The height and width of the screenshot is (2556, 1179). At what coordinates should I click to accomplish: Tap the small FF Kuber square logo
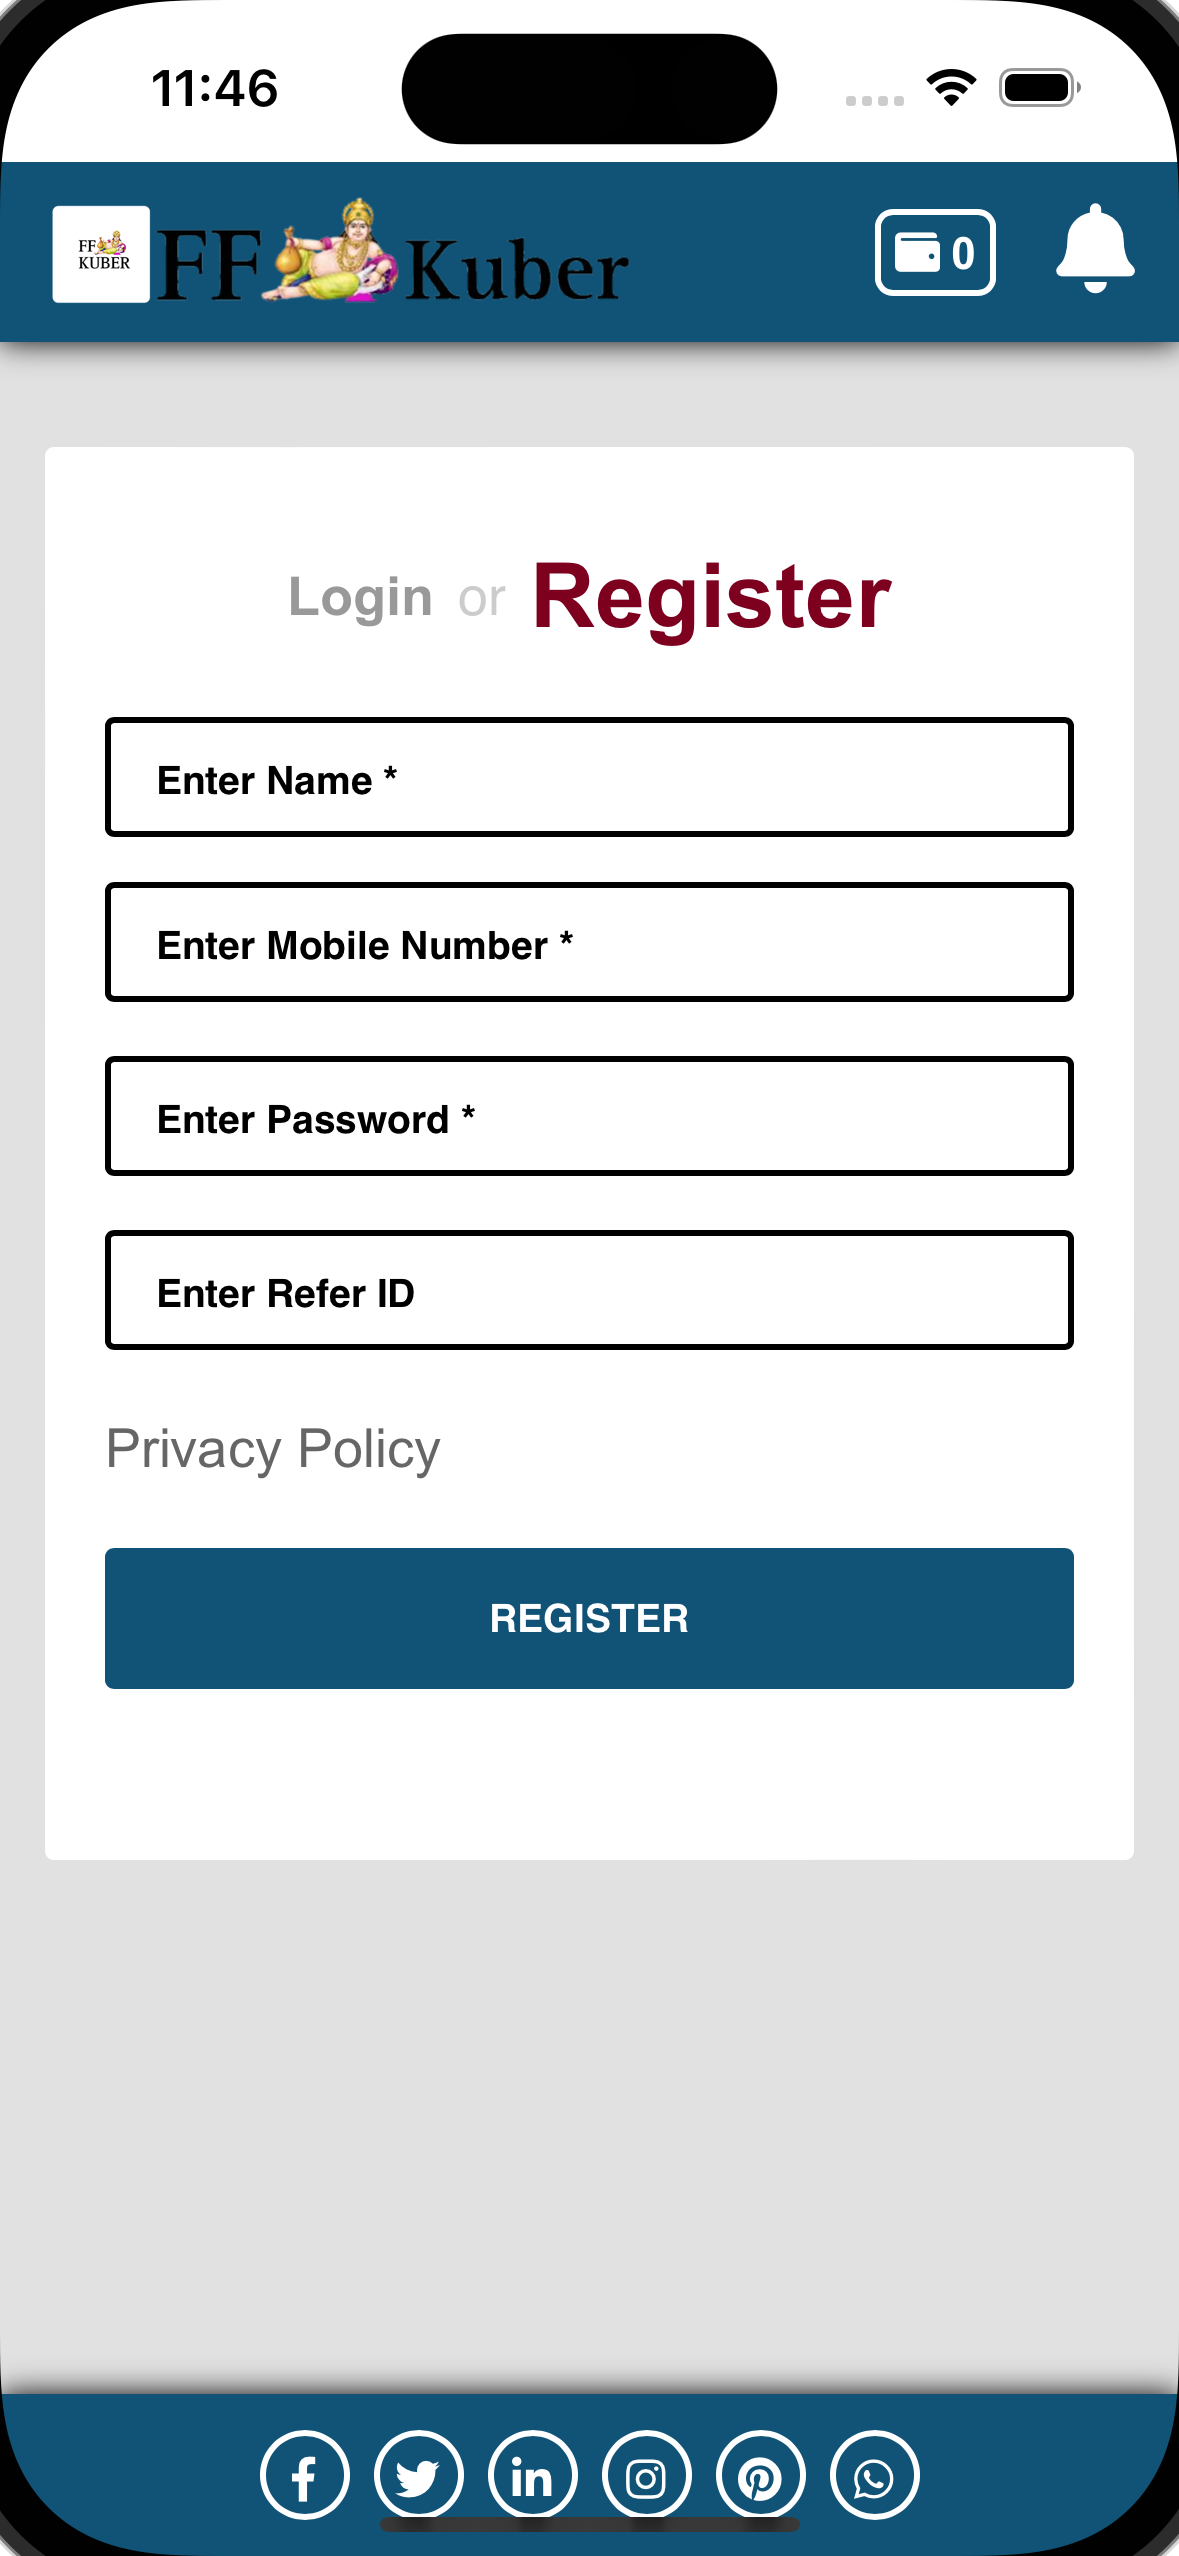[x=102, y=254]
